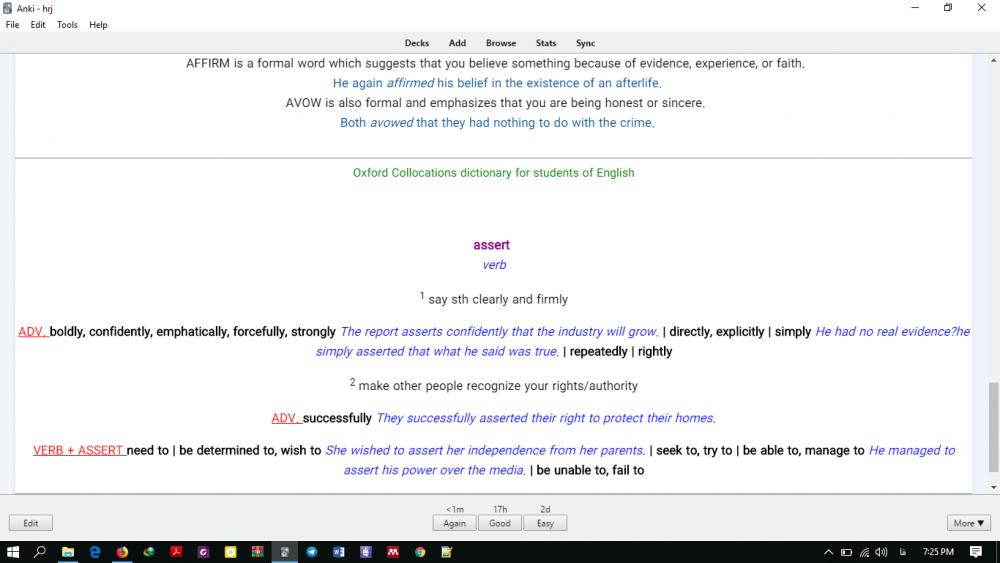Show hidden system tray icons
Image resolution: width=1000 pixels, height=563 pixels.
coord(828,552)
